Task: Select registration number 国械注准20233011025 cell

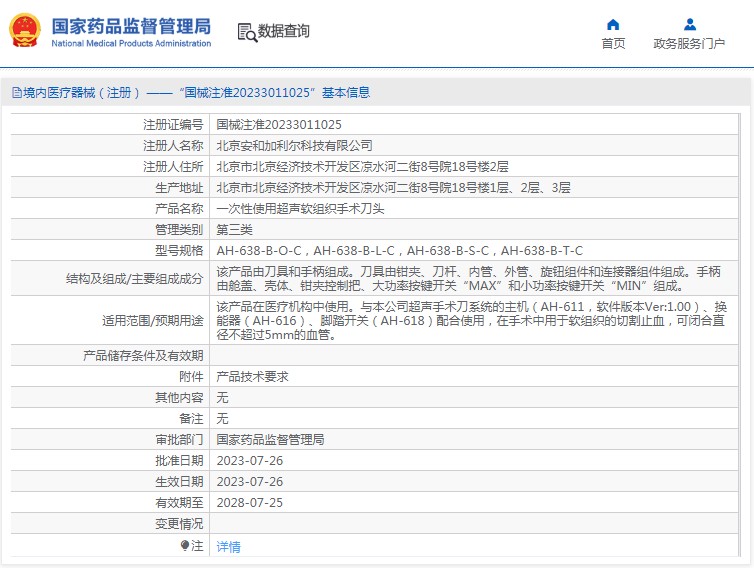Action: coord(279,125)
